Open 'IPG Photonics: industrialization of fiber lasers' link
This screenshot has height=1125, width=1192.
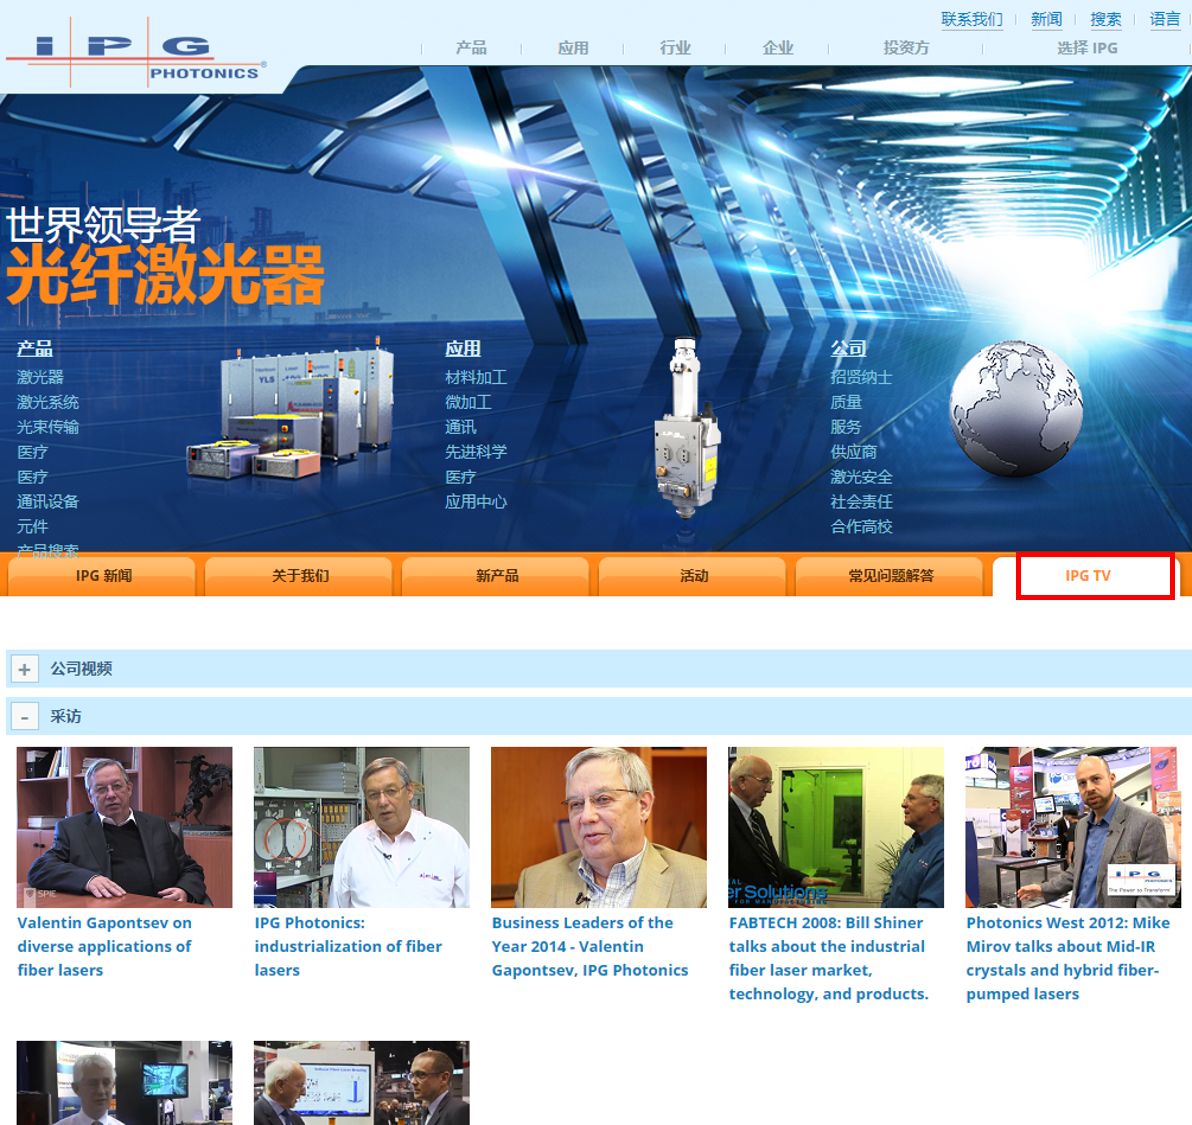[x=348, y=946]
